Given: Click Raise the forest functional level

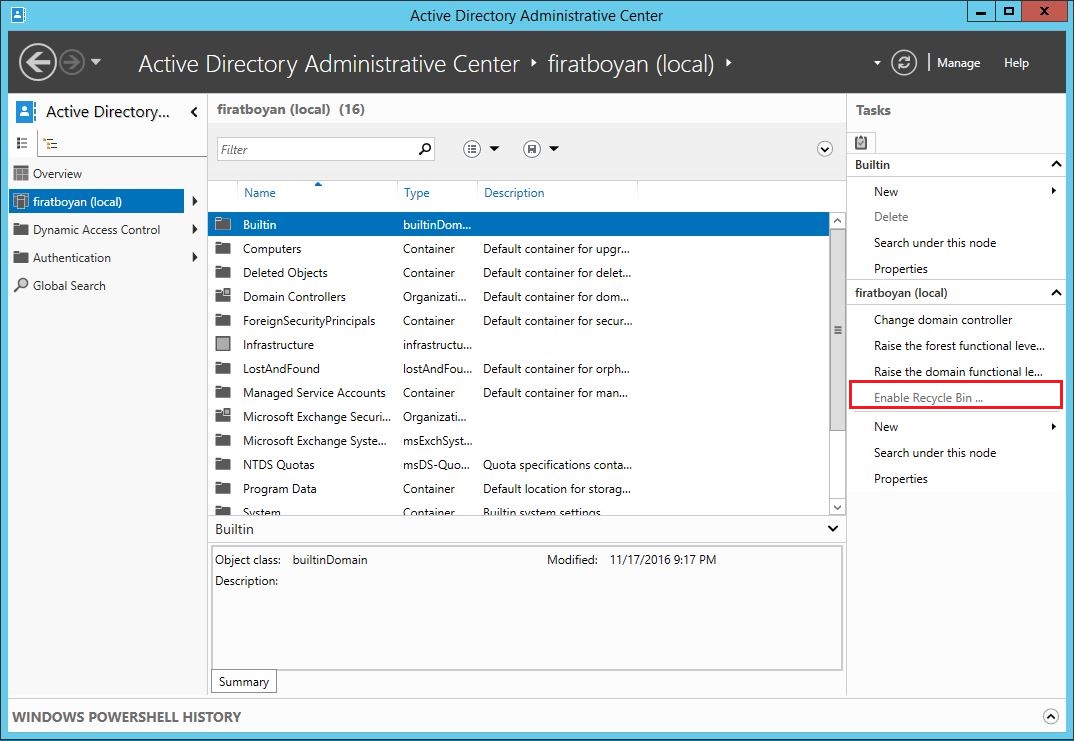Looking at the screenshot, I should [x=959, y=346].
